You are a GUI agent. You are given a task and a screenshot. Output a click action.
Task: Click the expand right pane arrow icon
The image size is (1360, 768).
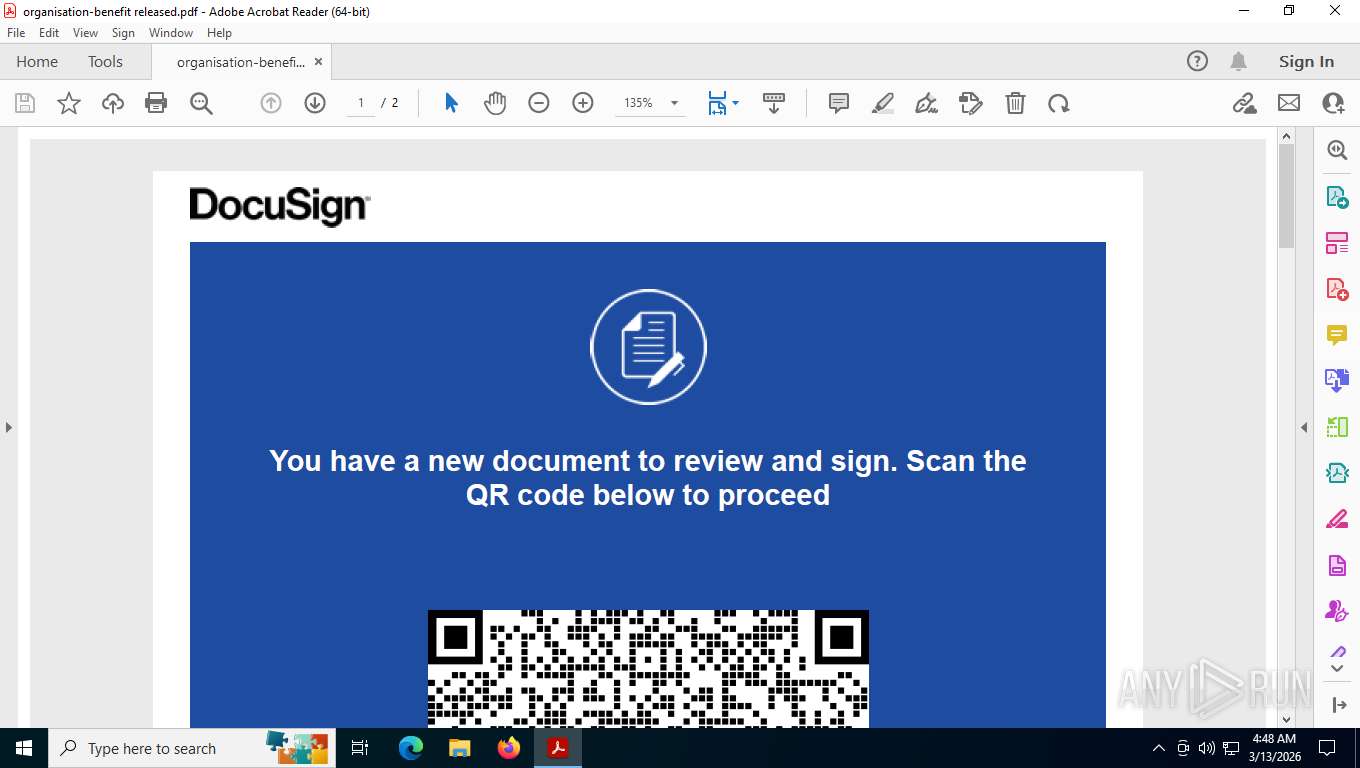coord(1340,705)
